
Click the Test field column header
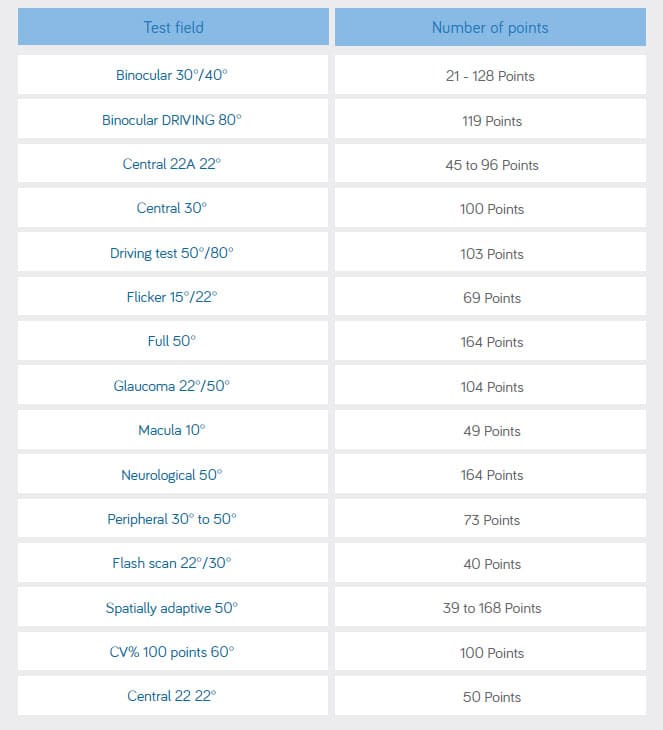point(173,27)
